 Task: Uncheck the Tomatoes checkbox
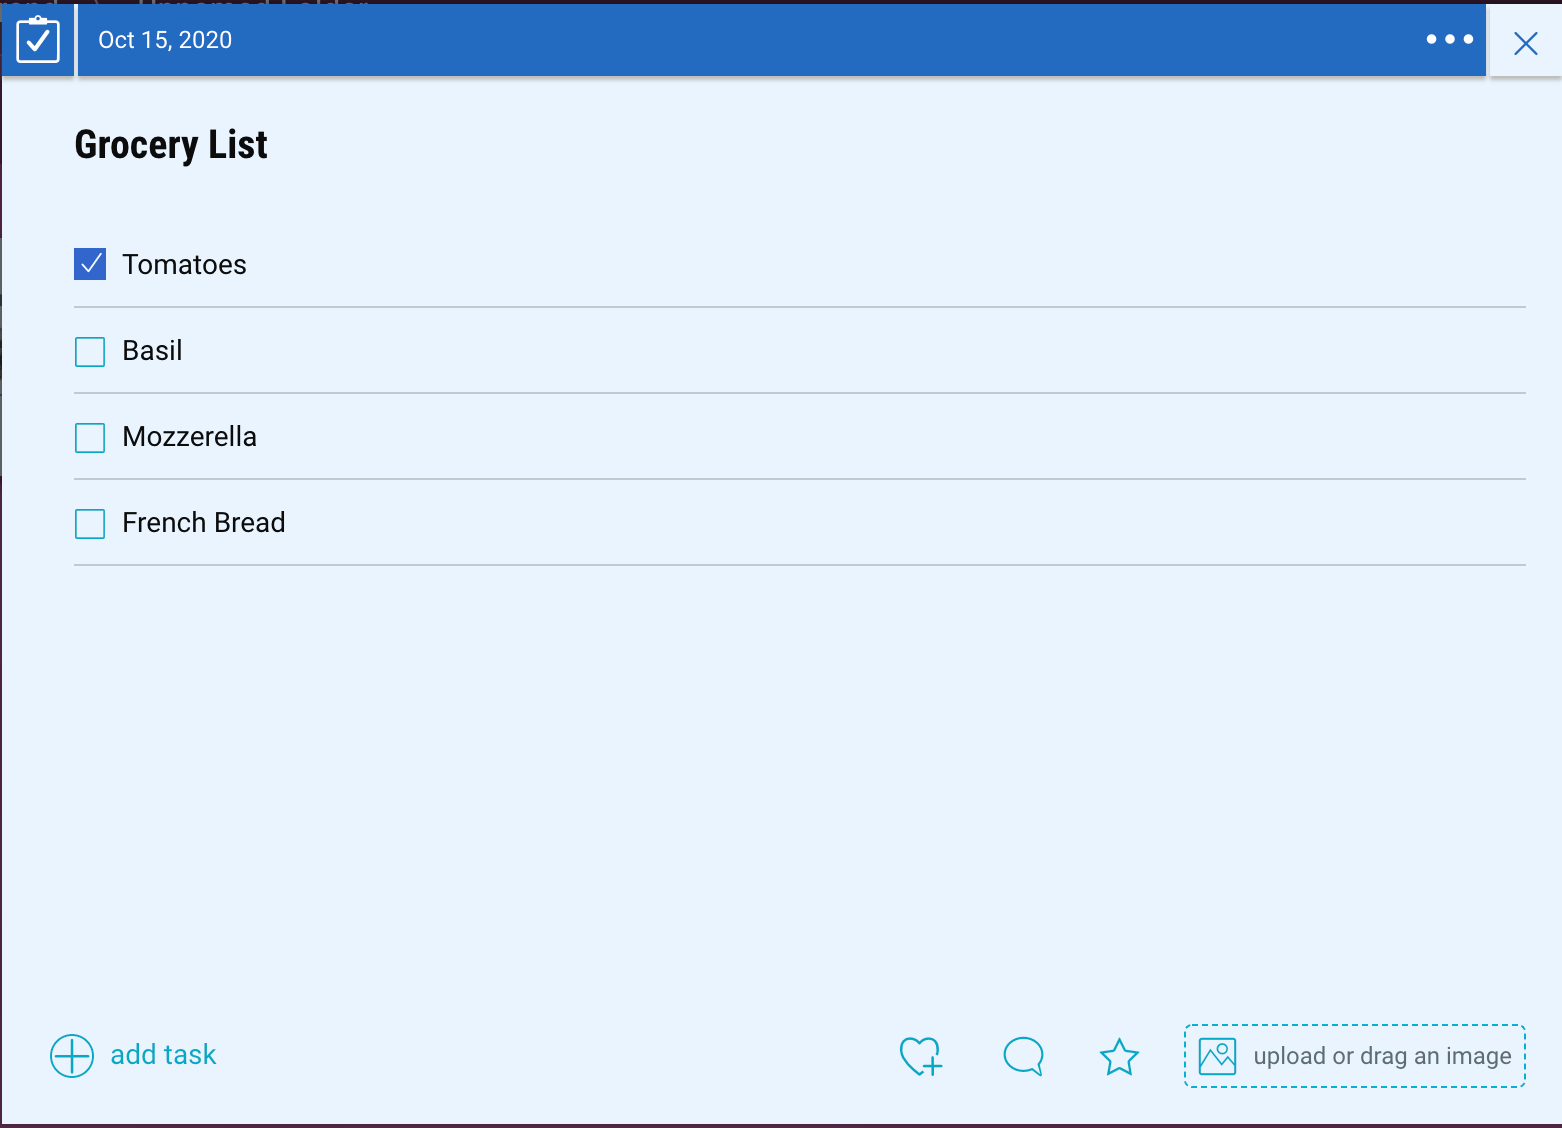coord(90,264)
